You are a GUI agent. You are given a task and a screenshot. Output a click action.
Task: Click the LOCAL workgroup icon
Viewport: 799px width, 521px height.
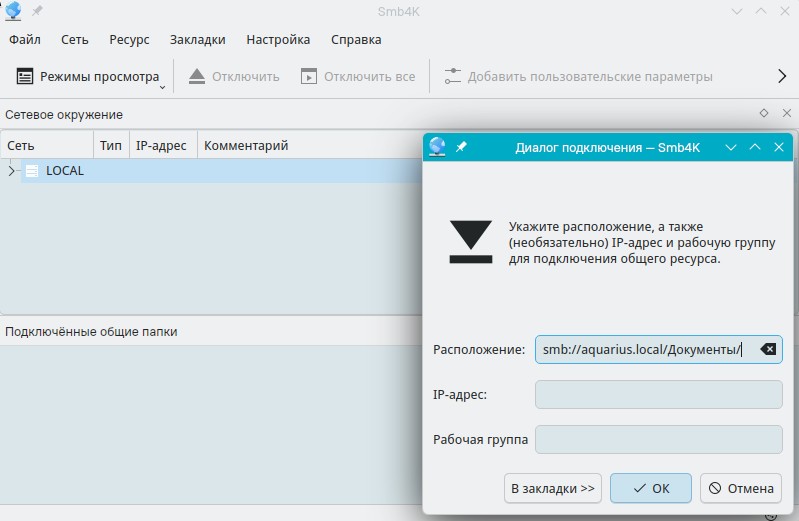[32, 171]
